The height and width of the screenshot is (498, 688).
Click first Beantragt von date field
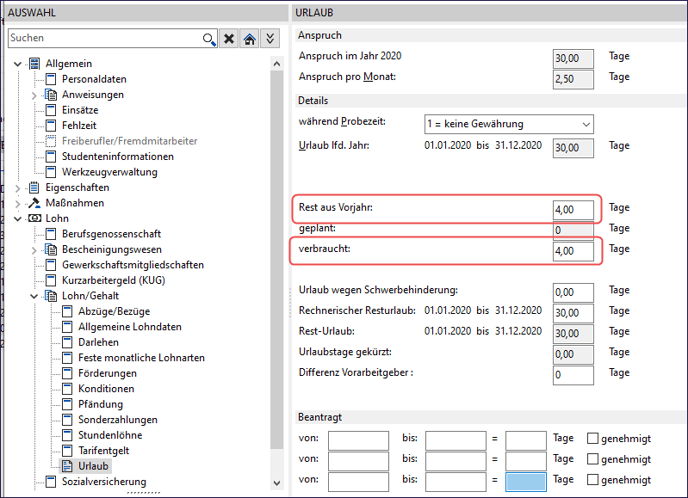click(x=358, y=440)
